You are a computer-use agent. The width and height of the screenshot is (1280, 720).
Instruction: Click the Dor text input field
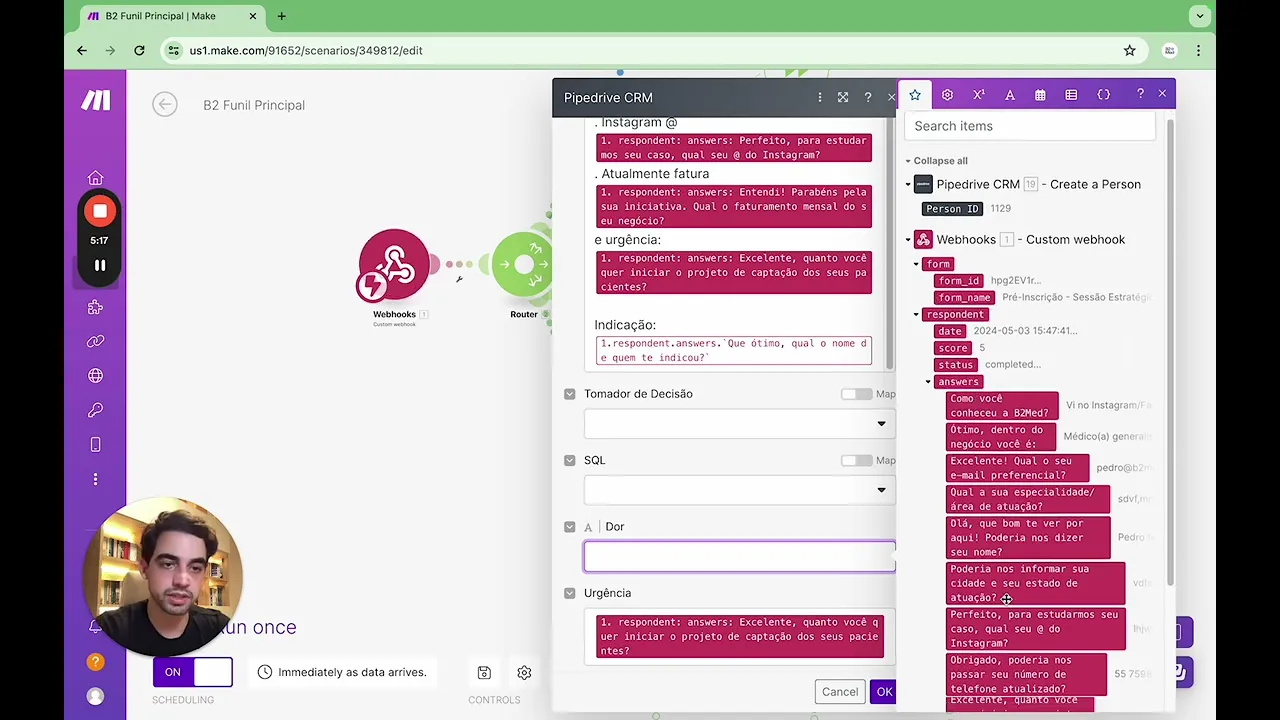click(739, 557)
